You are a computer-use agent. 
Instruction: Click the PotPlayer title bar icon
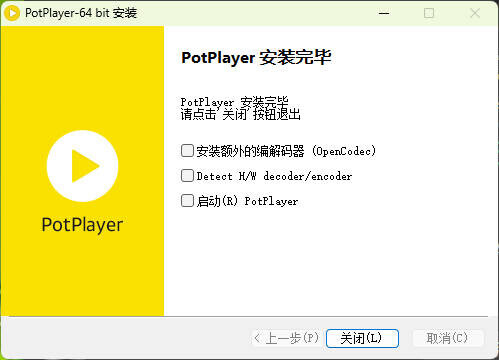tap(12, 13)
